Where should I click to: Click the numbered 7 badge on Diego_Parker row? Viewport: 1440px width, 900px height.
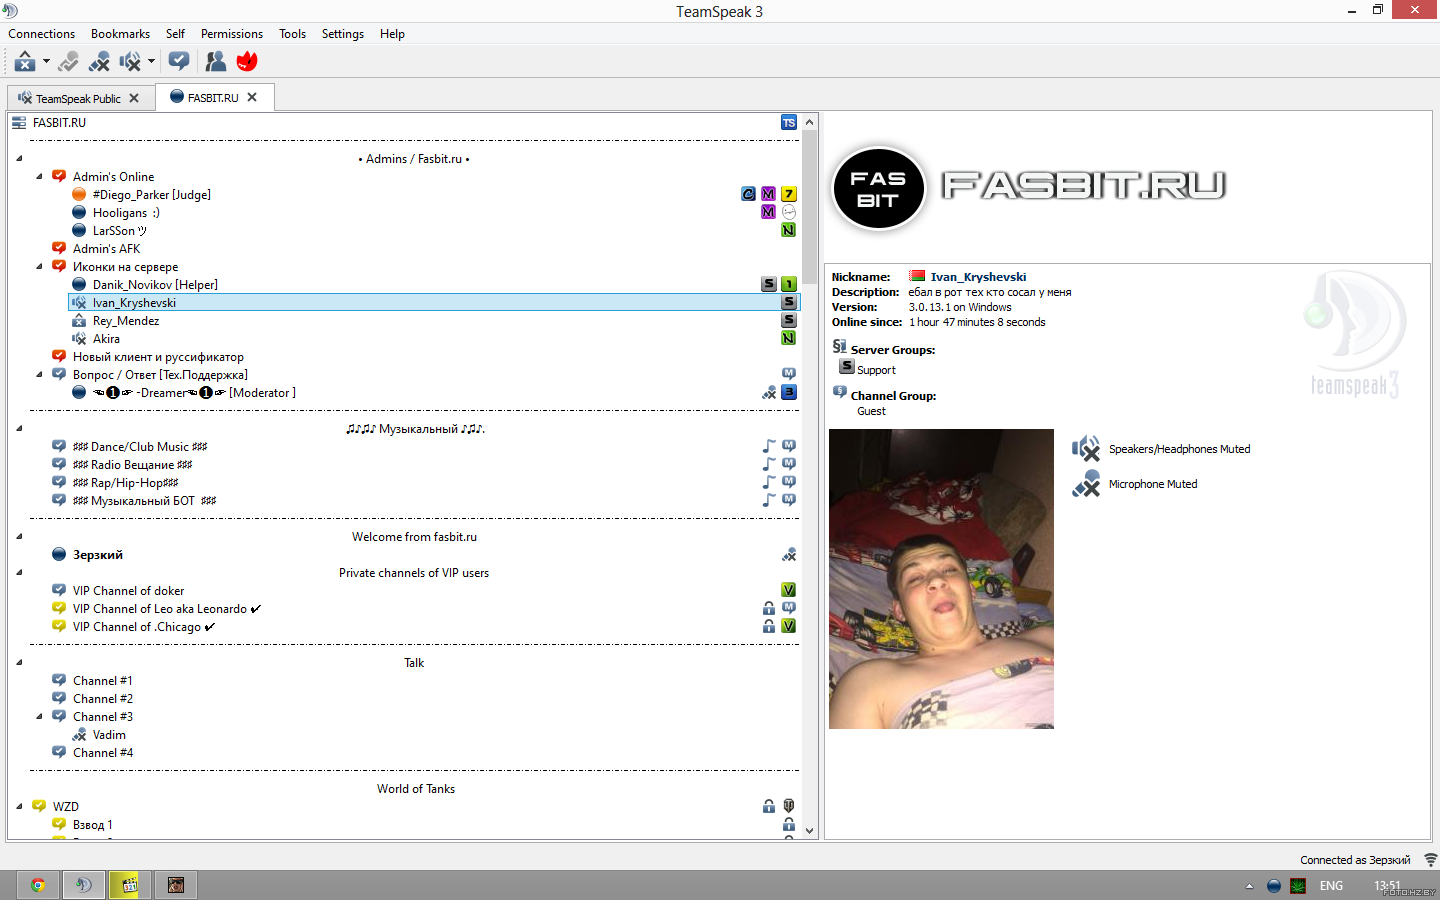point(789,194)
